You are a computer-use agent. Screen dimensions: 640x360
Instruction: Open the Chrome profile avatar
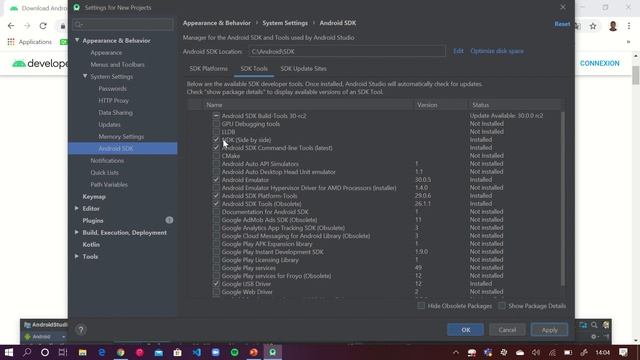click(x=613, y=26)
